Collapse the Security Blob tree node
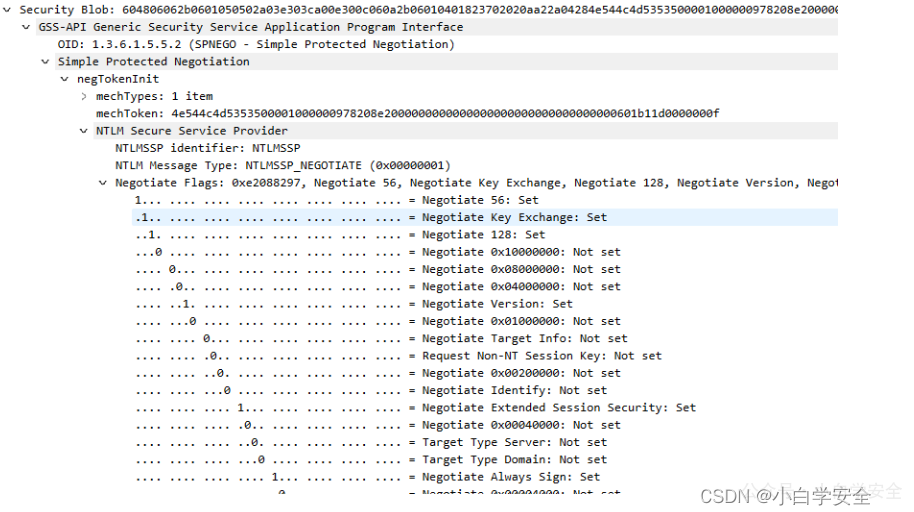914x512 pixels. click(7, 10)
